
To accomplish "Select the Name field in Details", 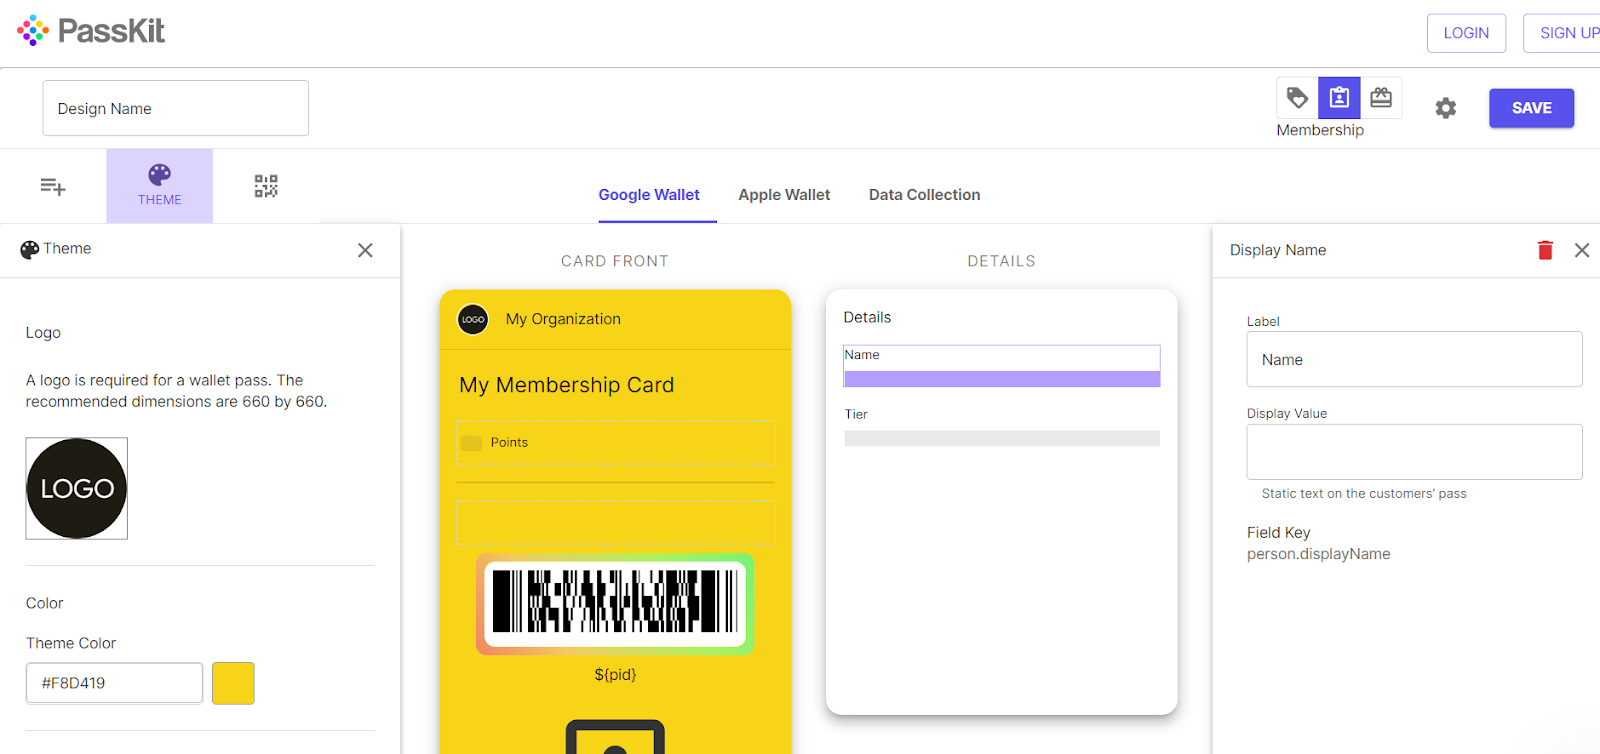I will tap(1001, 366).
